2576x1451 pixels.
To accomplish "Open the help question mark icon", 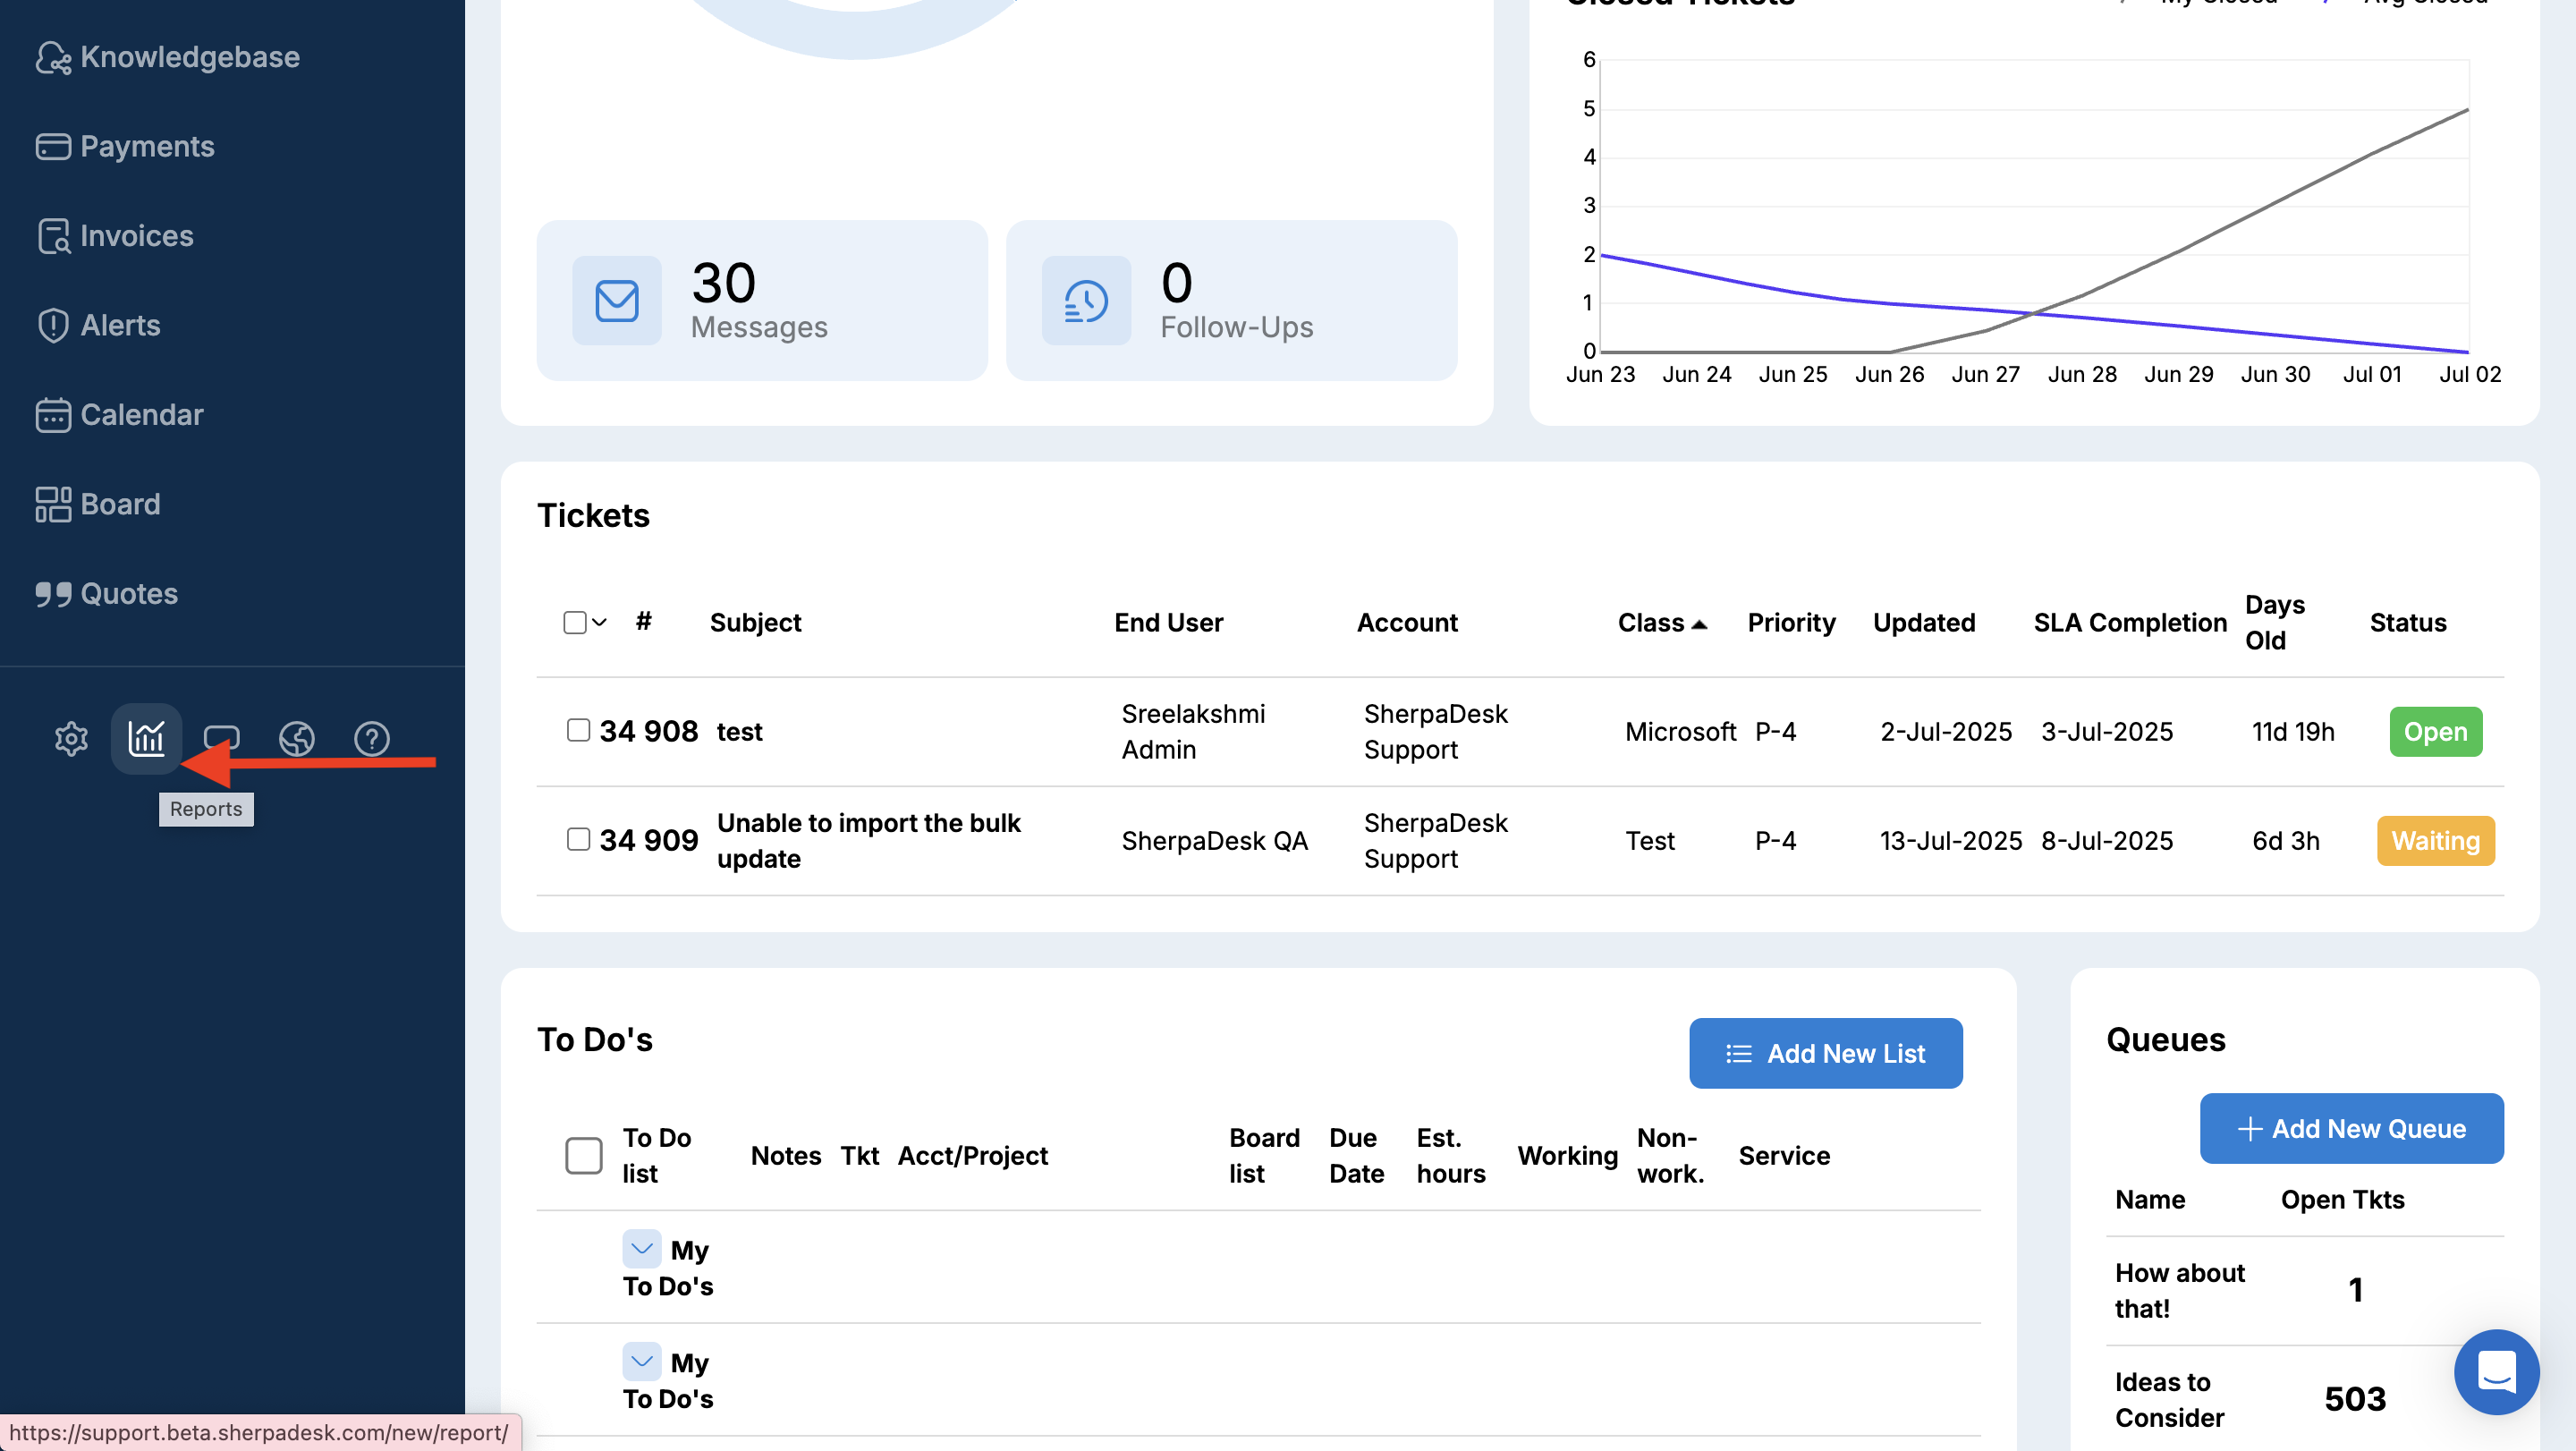I will point(371,739).
